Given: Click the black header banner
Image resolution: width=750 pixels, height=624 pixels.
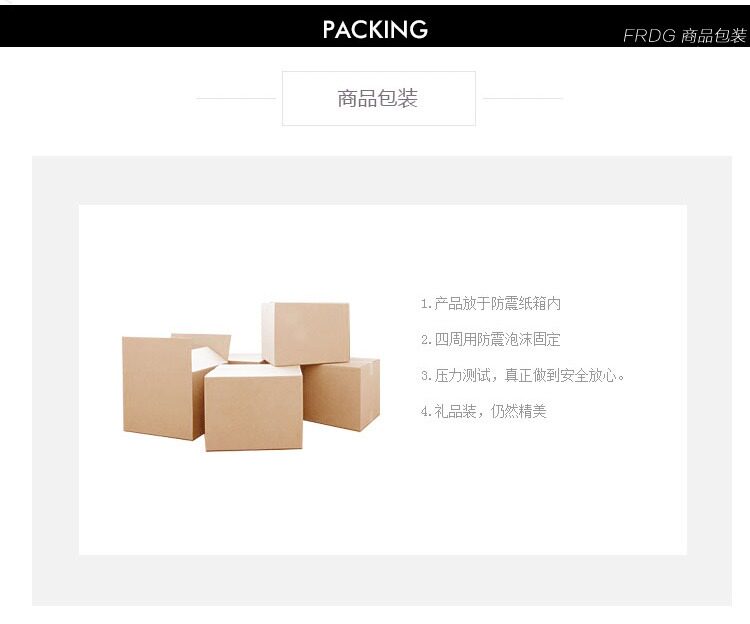Looking at the screenshot, I should click(x=375, y=26).
